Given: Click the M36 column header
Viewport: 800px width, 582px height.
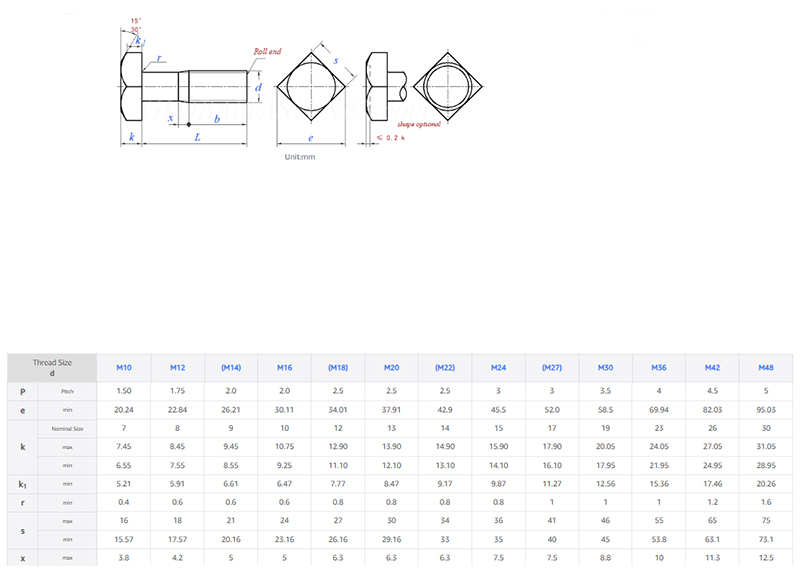Looking at the screenshot, I should pyautogui.click(x=658, y=367).
